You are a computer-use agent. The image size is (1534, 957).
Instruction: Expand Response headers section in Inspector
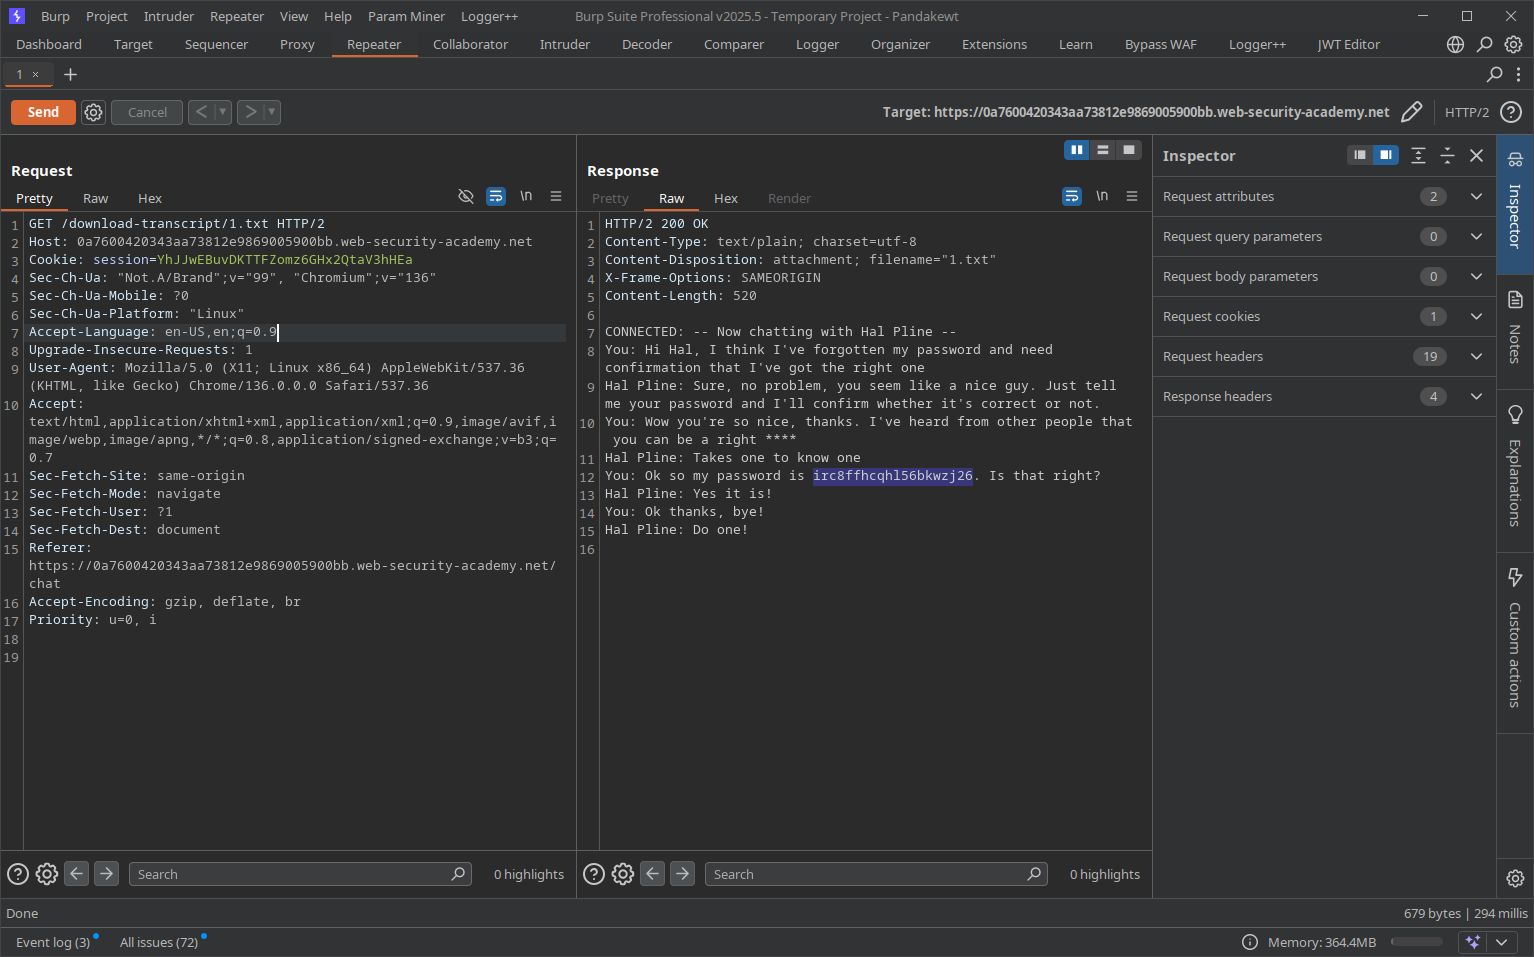pos(1476,397)
